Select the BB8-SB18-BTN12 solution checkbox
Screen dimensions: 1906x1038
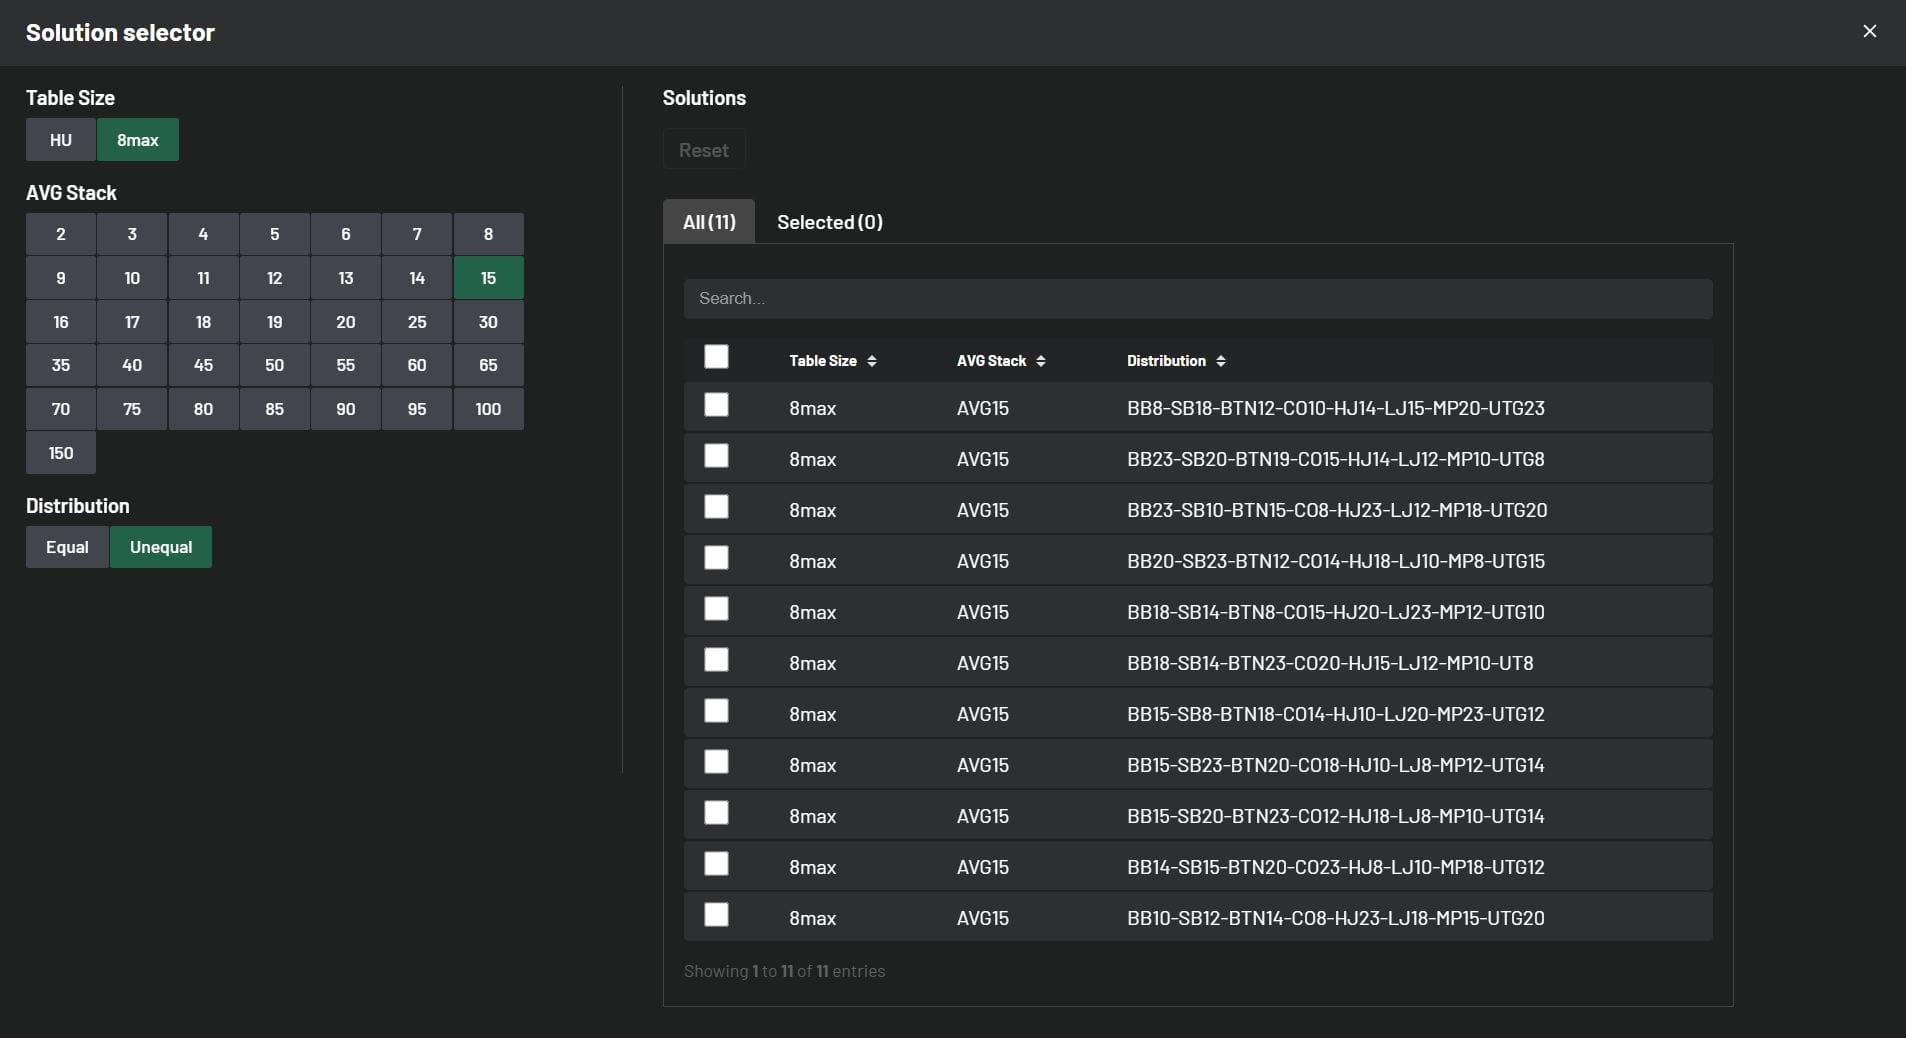tap(716, 405)
